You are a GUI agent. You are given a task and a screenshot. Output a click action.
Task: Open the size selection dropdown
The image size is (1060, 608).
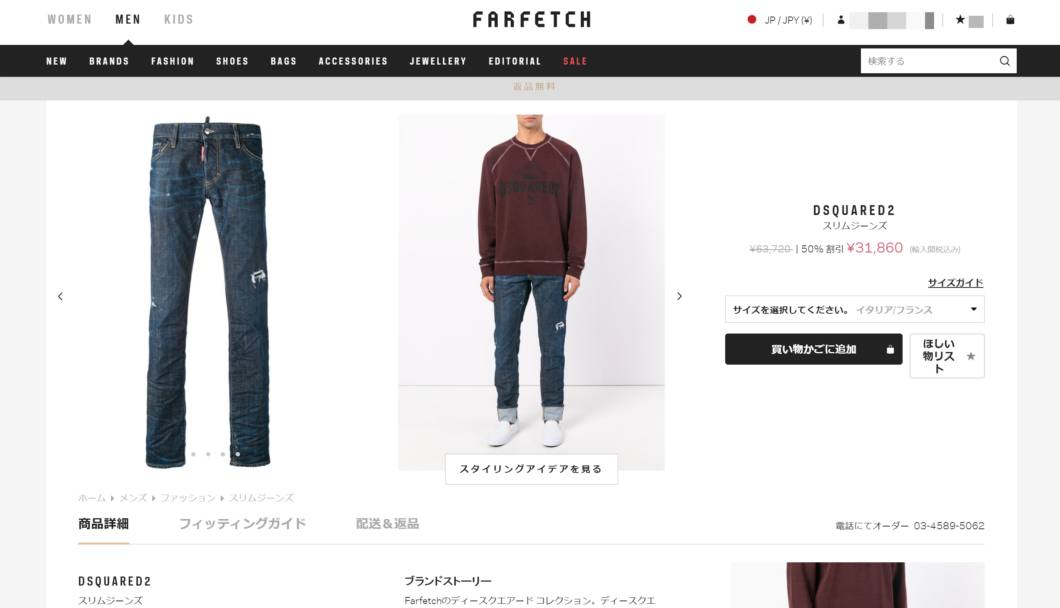click(854, 309)
